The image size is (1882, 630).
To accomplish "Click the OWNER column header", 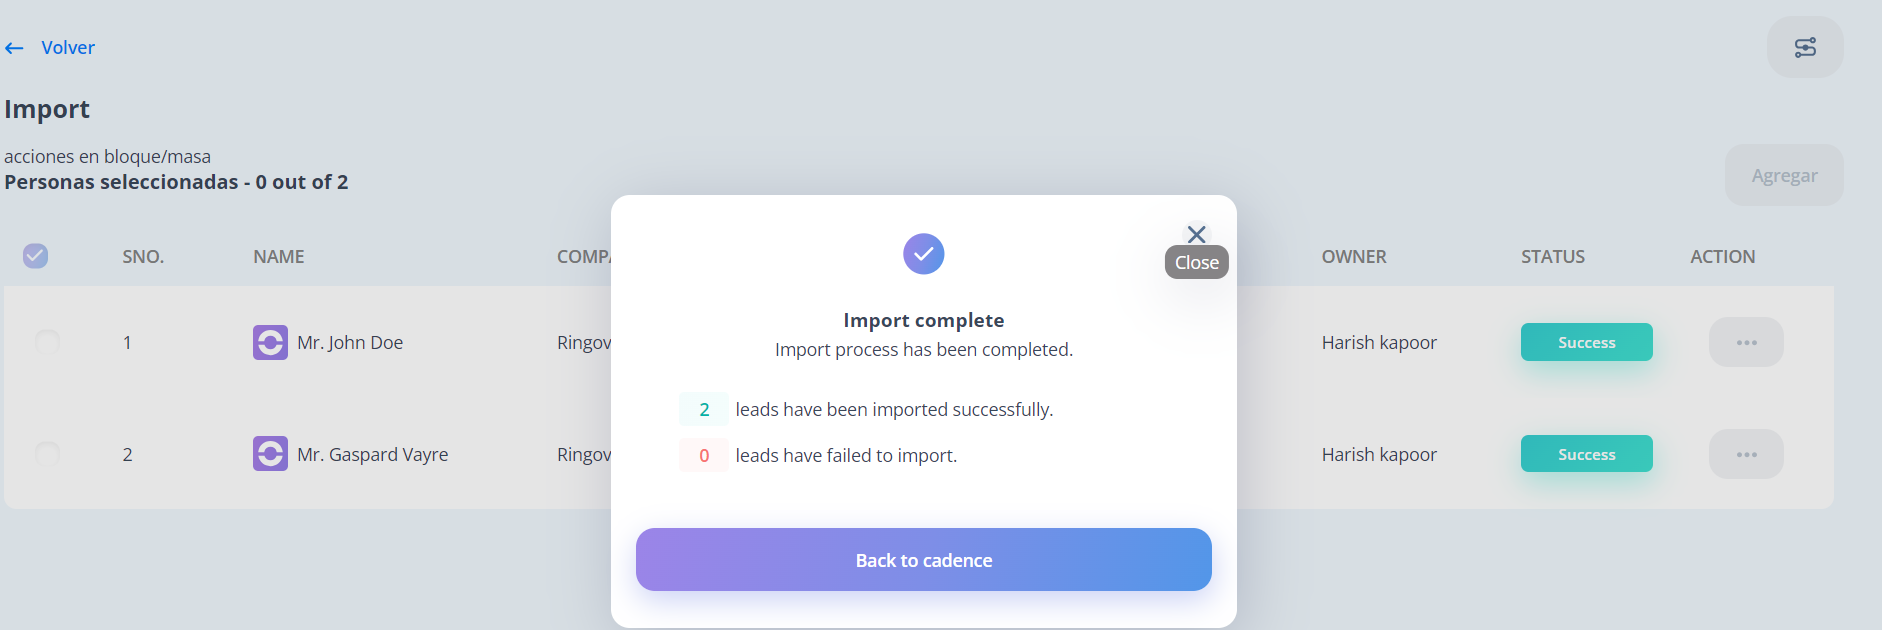I will pyautogui.click(x=1354, y=257).
